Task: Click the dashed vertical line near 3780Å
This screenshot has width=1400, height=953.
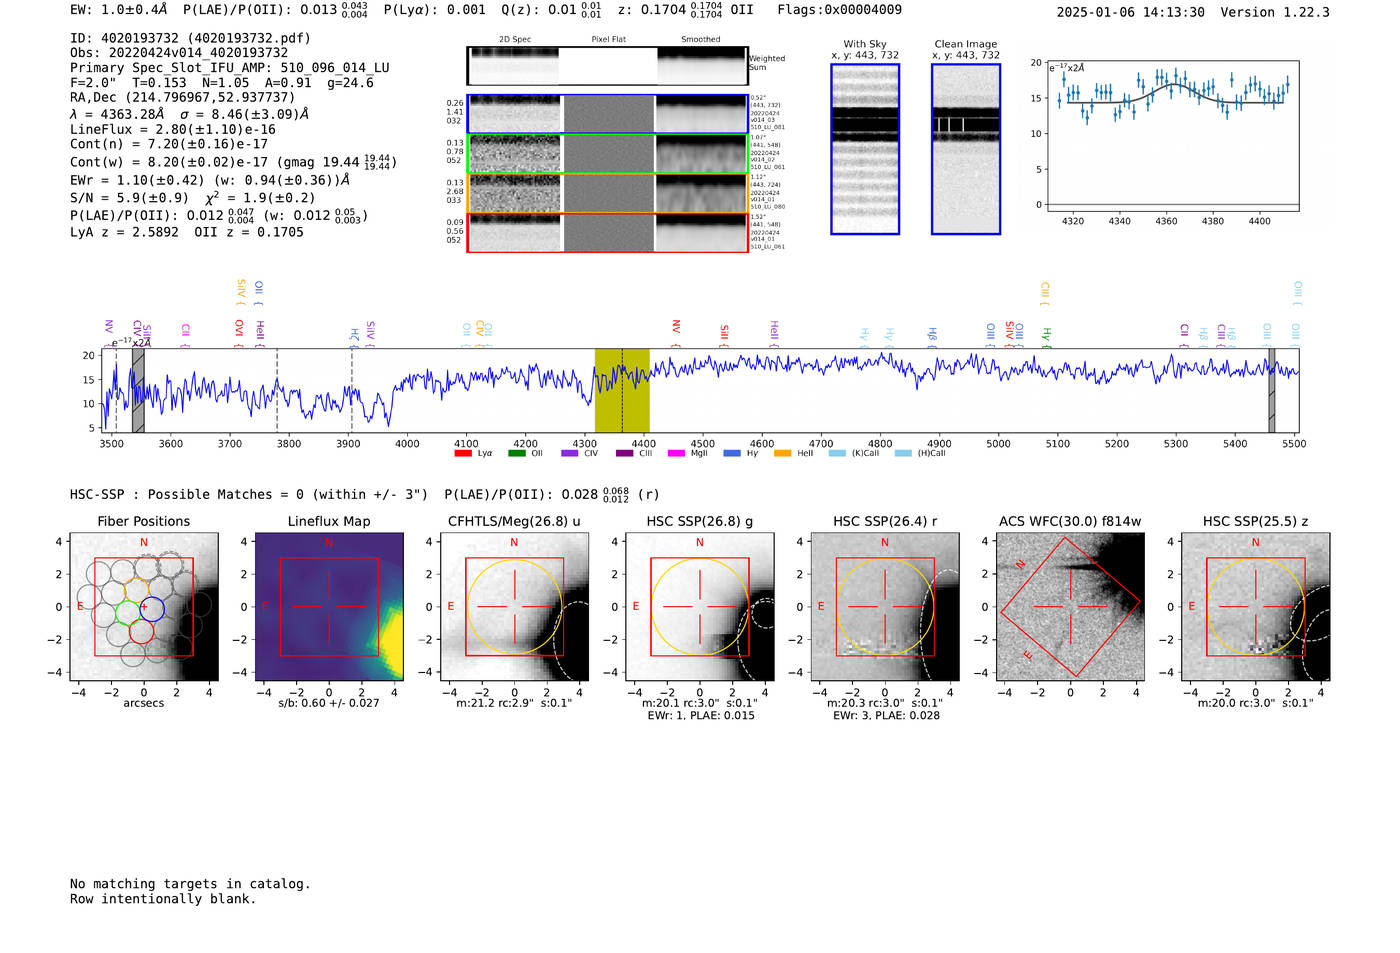Action: pyautogui.click(x=277, y=390)
